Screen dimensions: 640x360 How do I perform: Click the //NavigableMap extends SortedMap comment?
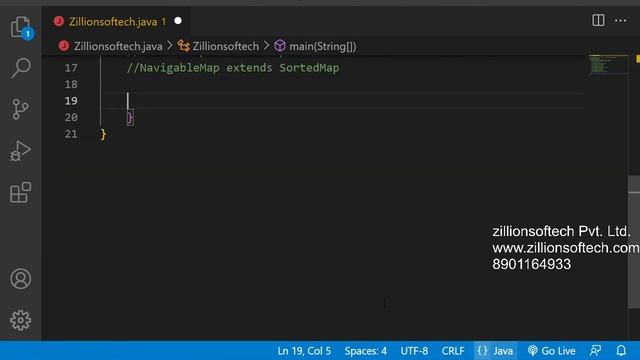pyautogui.click(x=233, y=68)
